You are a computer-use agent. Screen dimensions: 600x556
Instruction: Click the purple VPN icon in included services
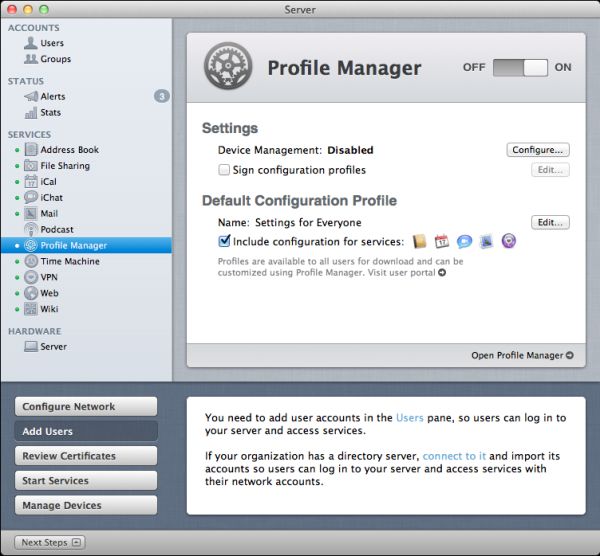click(x=509, y=241)
